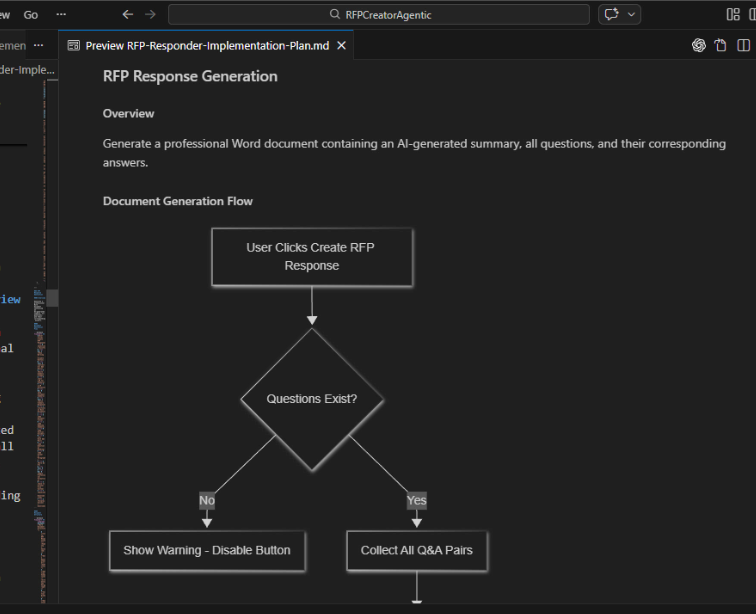This screenshot has width=756, height=614.
Task: Close the Preview RFP-Responder-Implementation-Plan.md tab
Action: [x=341, y=46]
